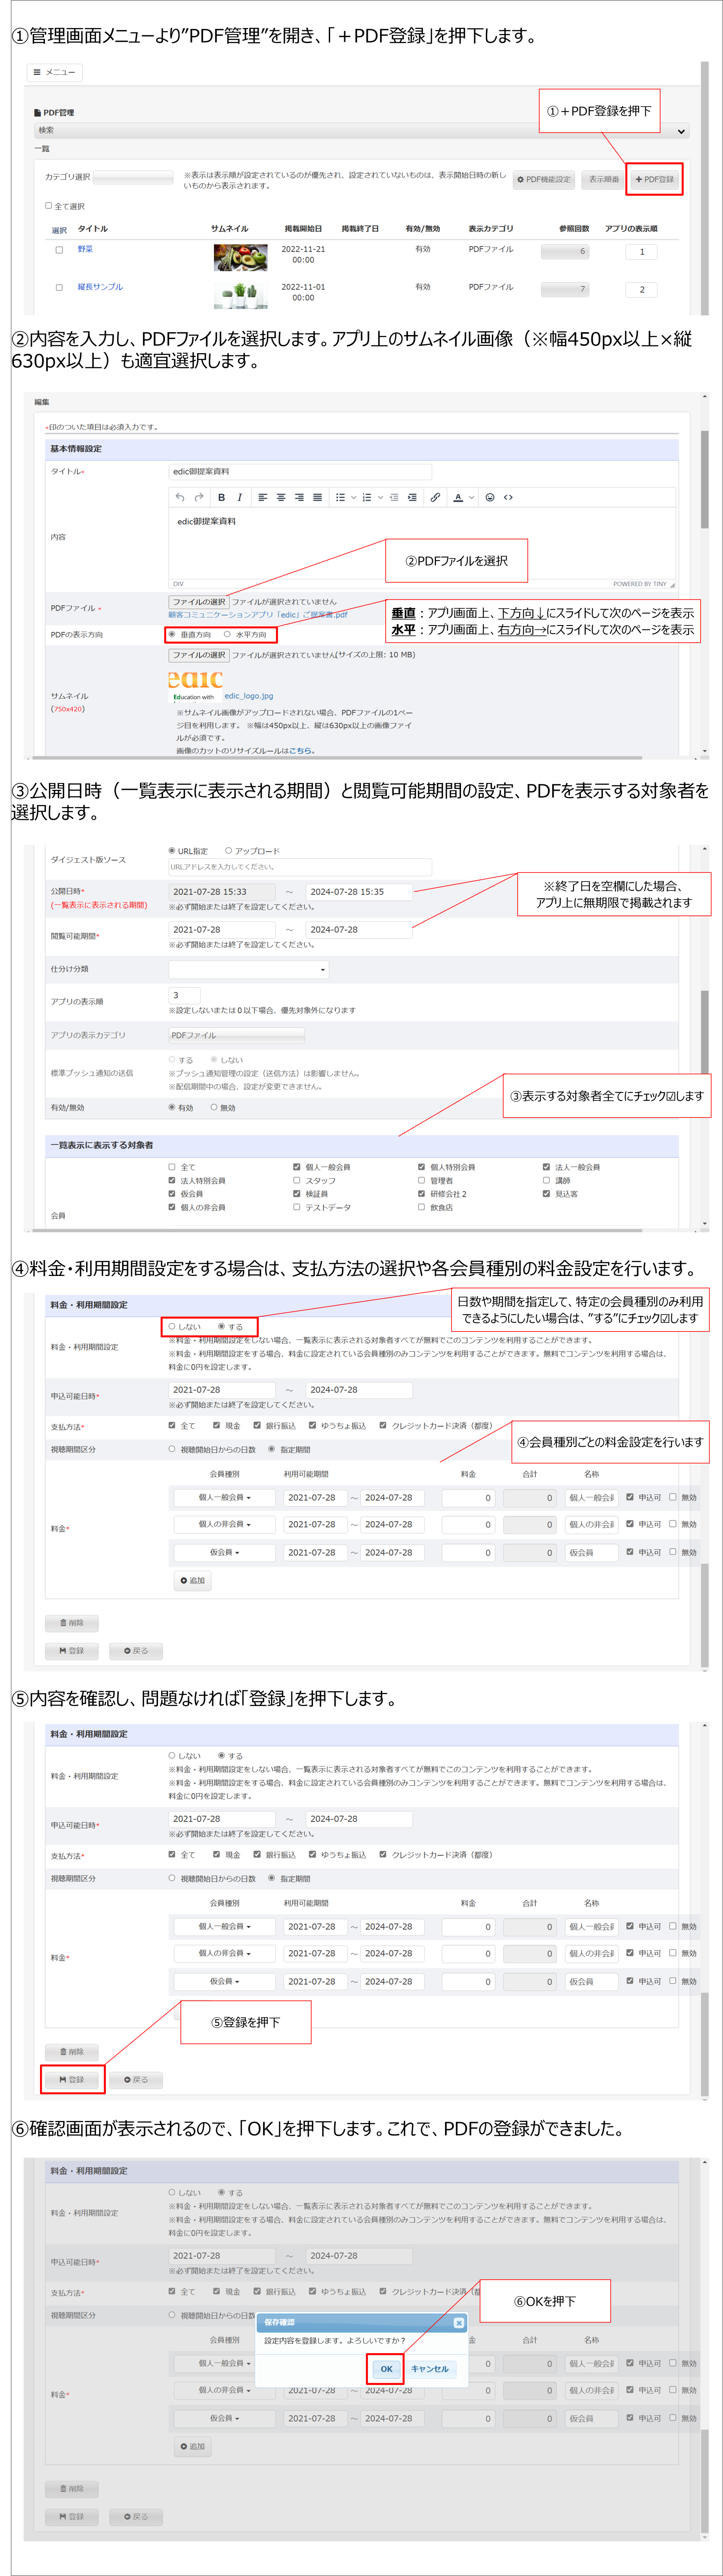The image size is (723, 2576).
Task: Toggle the 飲食店 checkbox
Action: point(421,1207)
